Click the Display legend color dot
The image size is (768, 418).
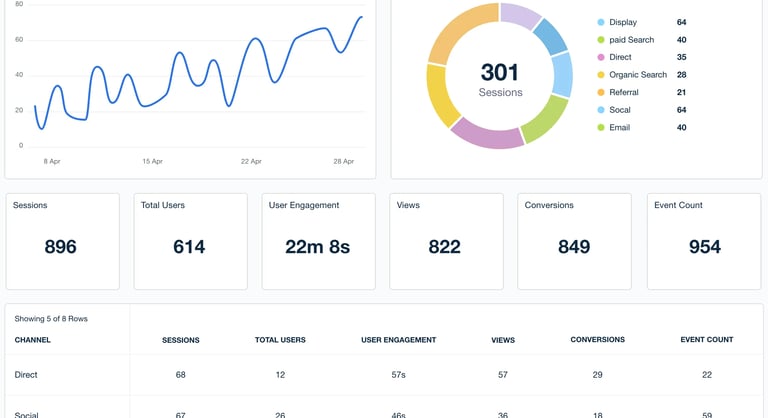pos(600,22)
